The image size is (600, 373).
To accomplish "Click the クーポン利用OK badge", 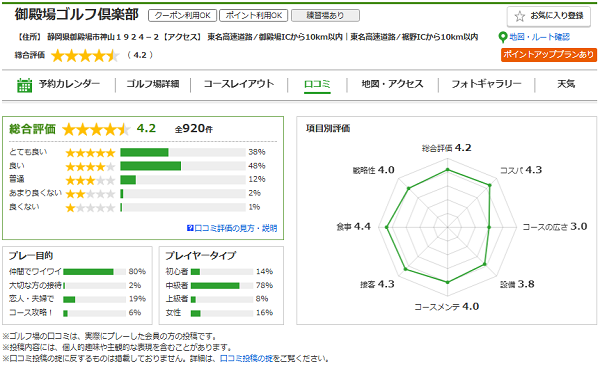I will 182,15.
